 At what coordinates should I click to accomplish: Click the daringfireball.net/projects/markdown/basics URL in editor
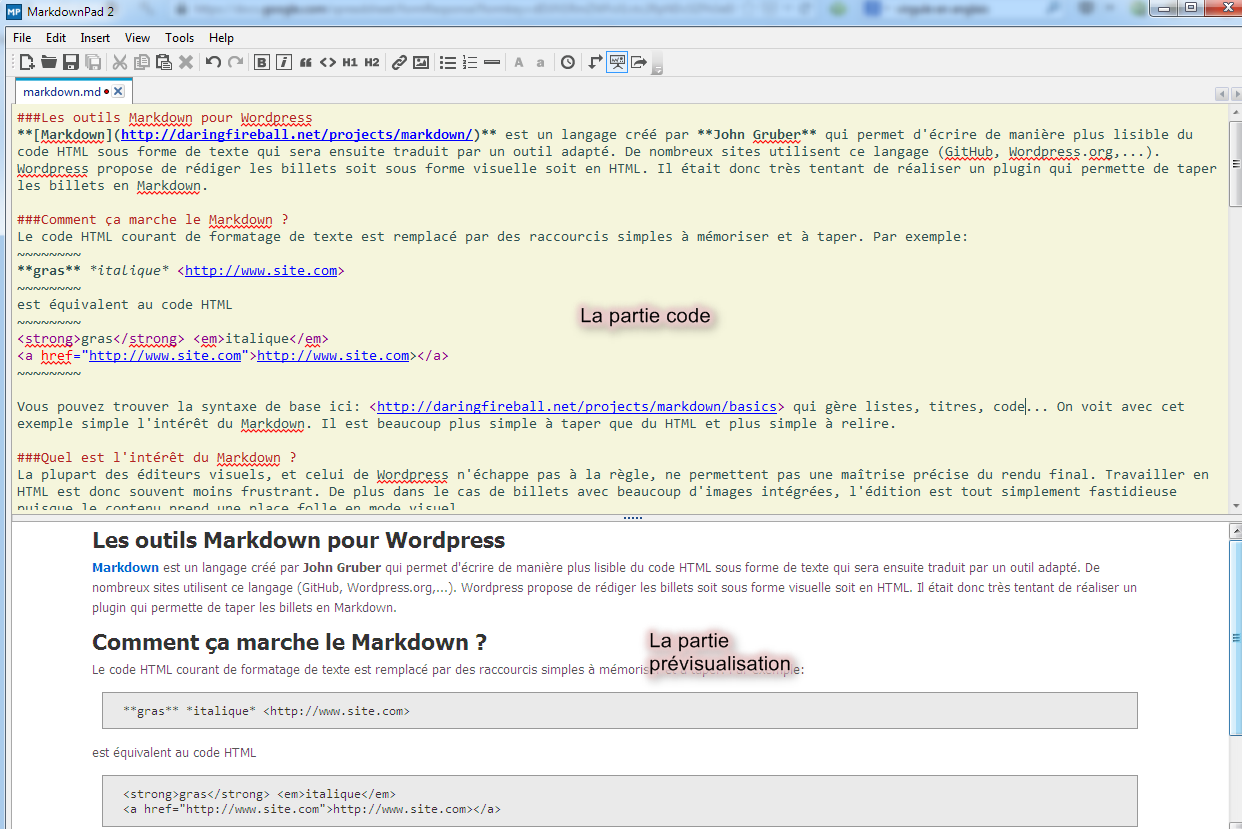[577, 407]
